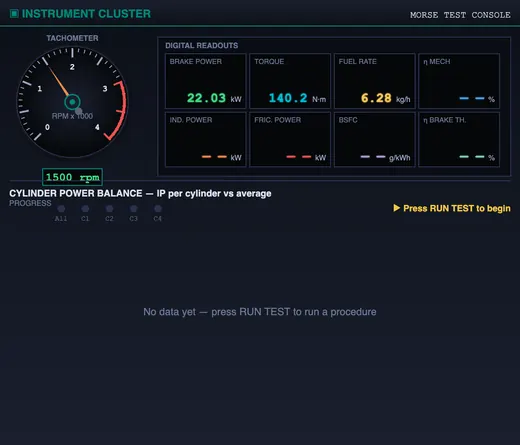Select the Ind. Power readout tile
The width and height of the screenshot is (520, 445).
tap(206, 139)
